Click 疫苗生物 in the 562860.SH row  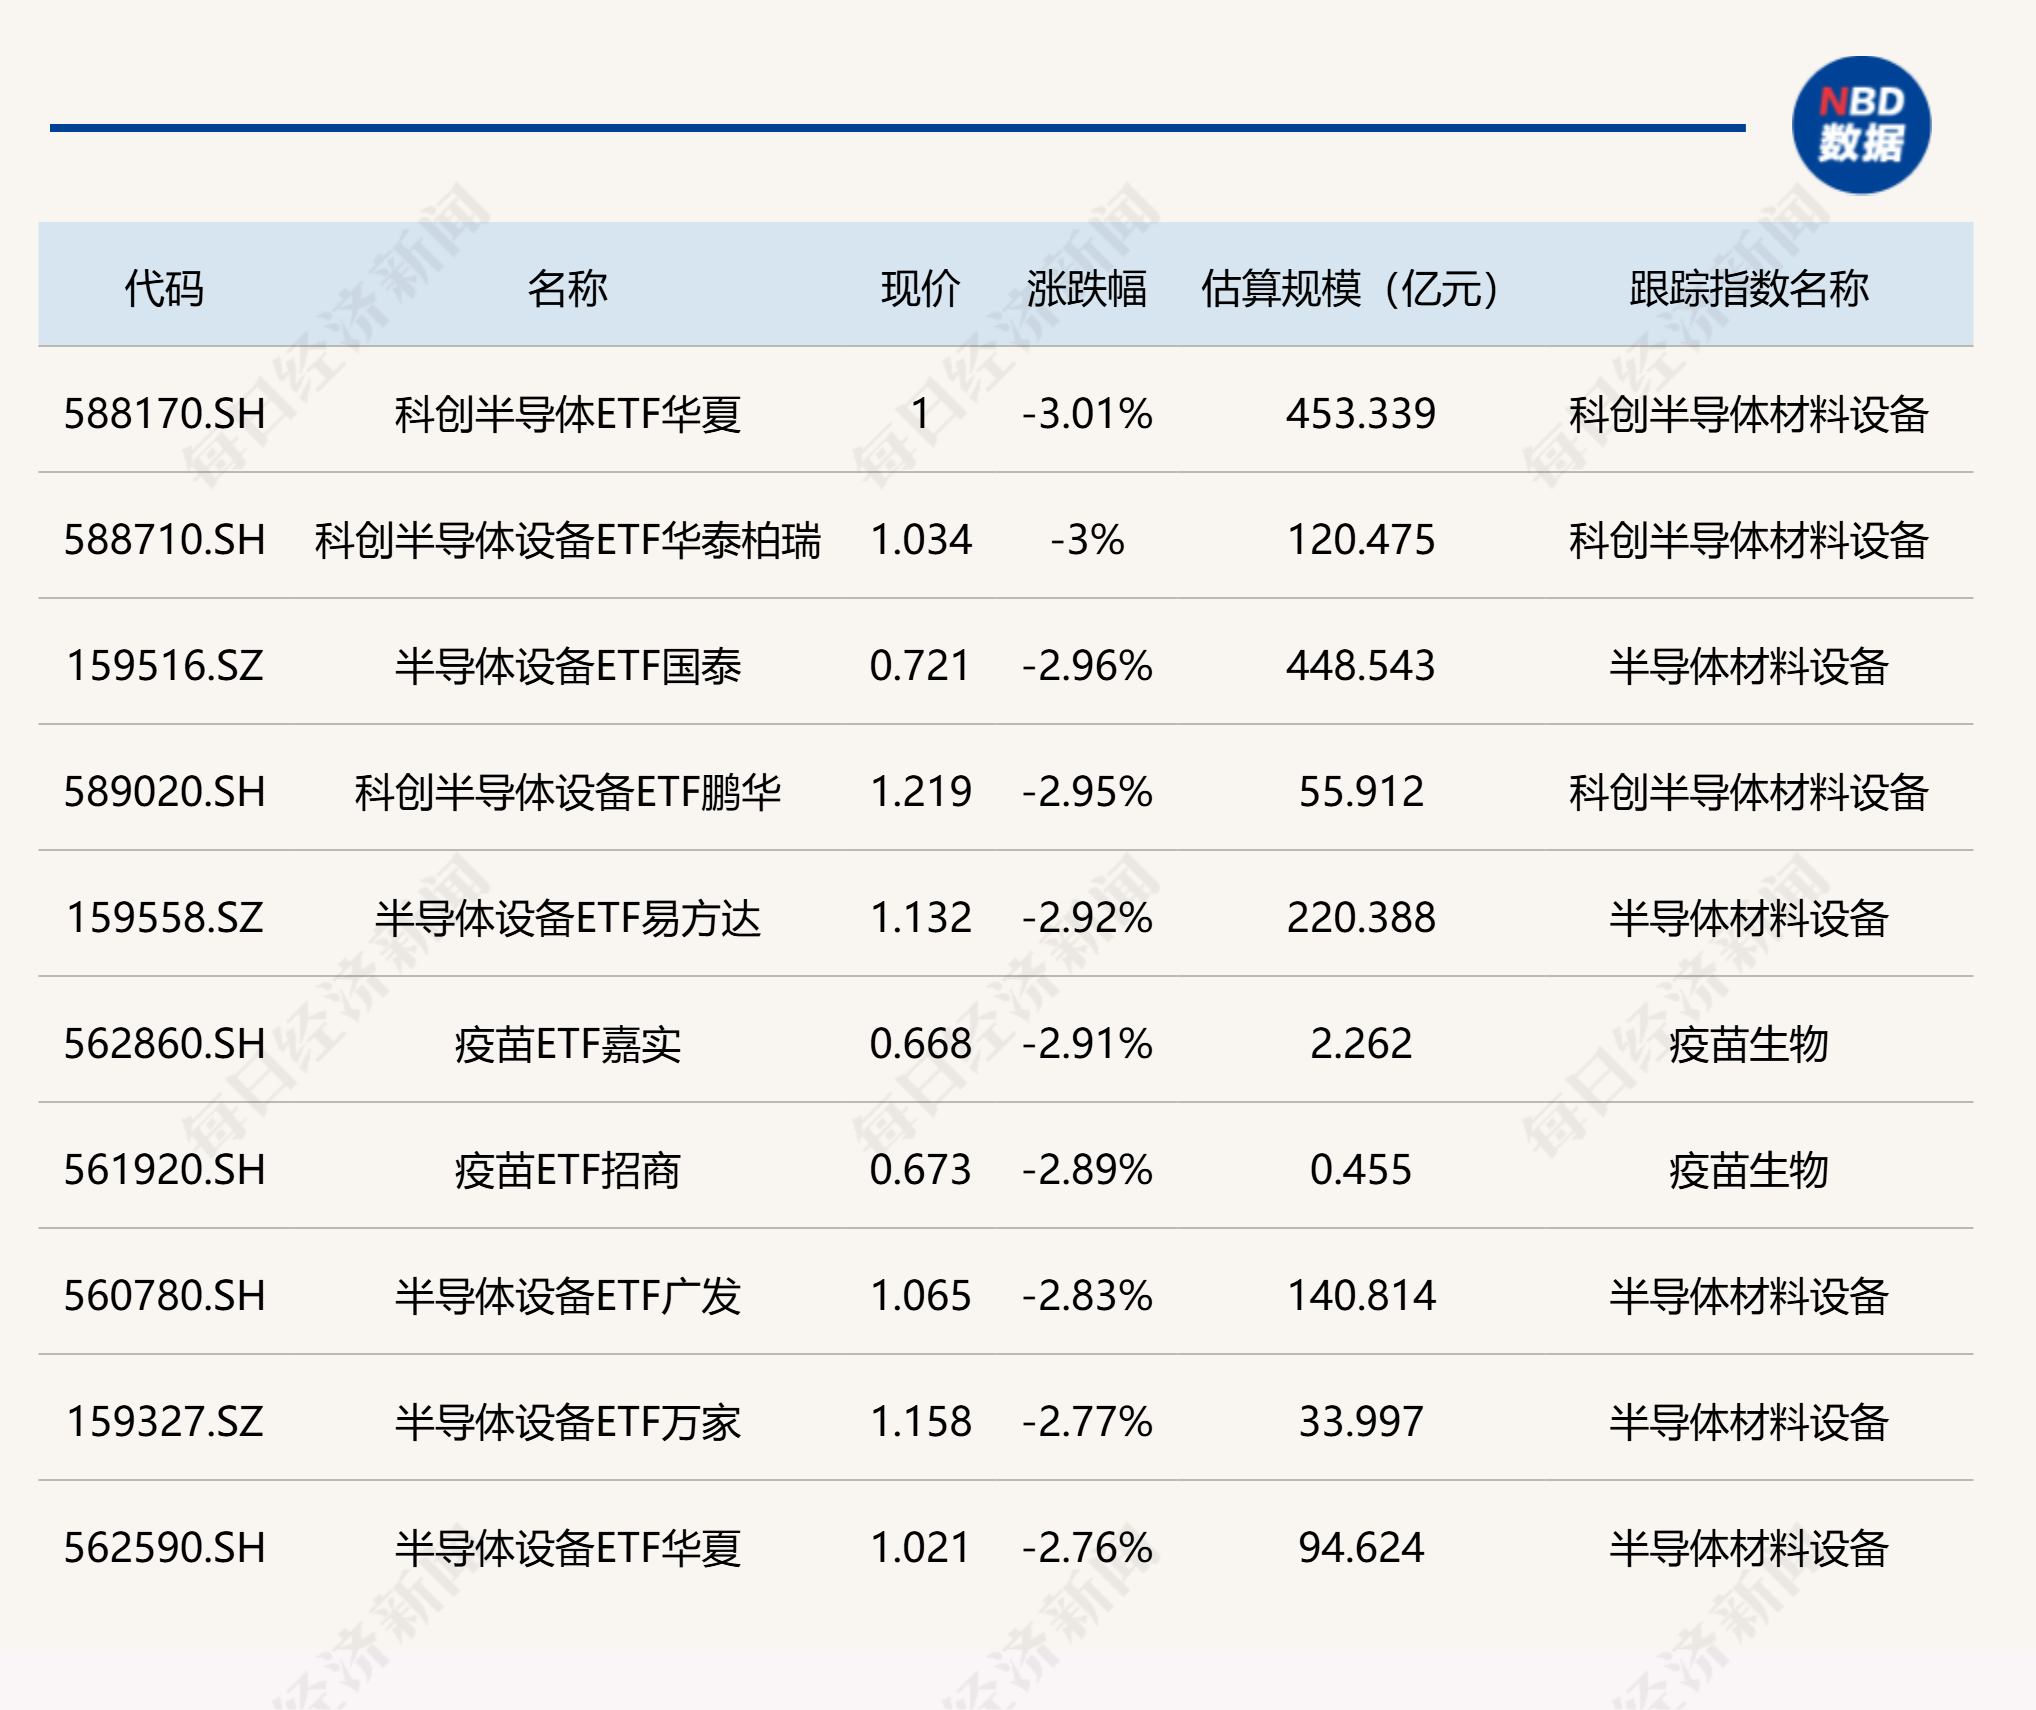tap(1749, 1044)
